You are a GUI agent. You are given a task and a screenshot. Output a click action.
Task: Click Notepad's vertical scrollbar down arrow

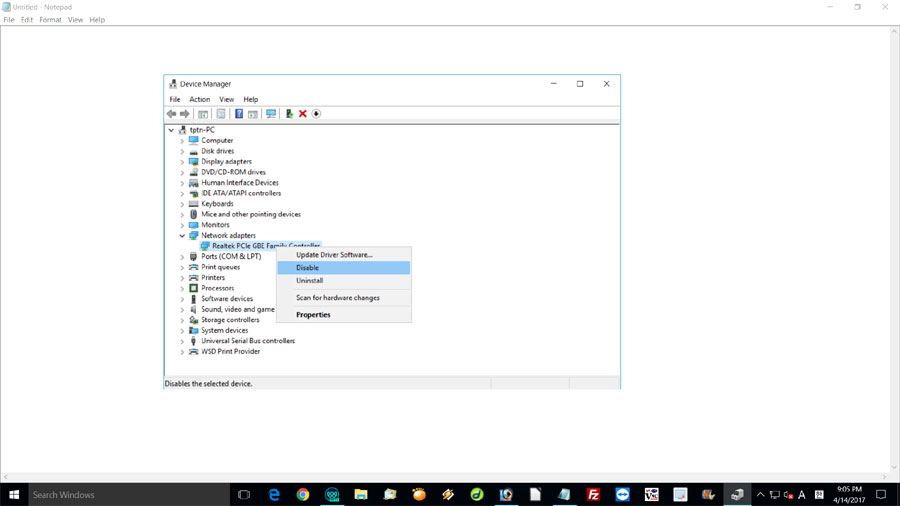coord(895,468)
